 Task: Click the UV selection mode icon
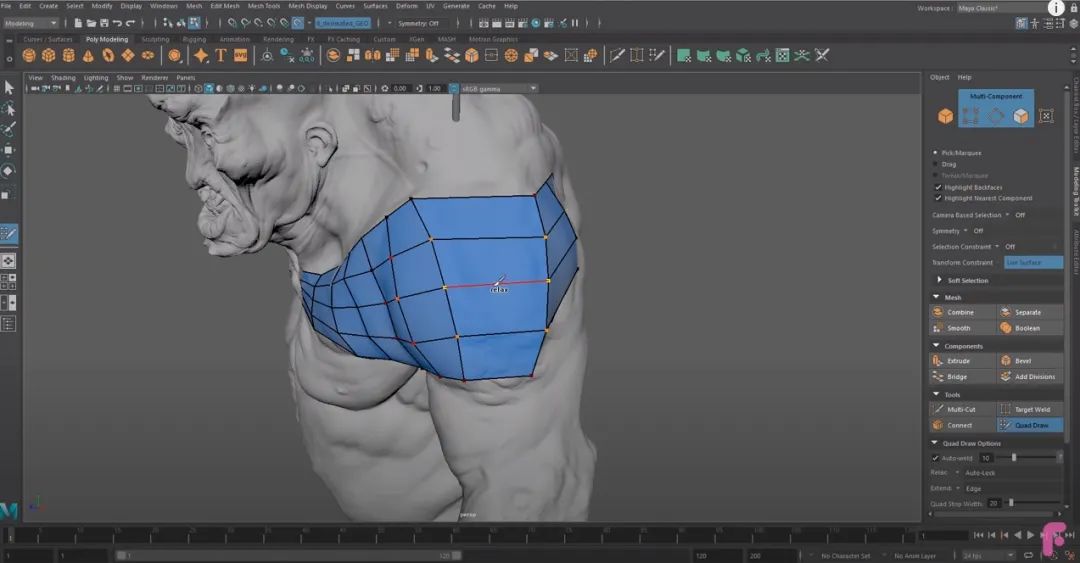pyautogui.click(x=1046, y=116)
